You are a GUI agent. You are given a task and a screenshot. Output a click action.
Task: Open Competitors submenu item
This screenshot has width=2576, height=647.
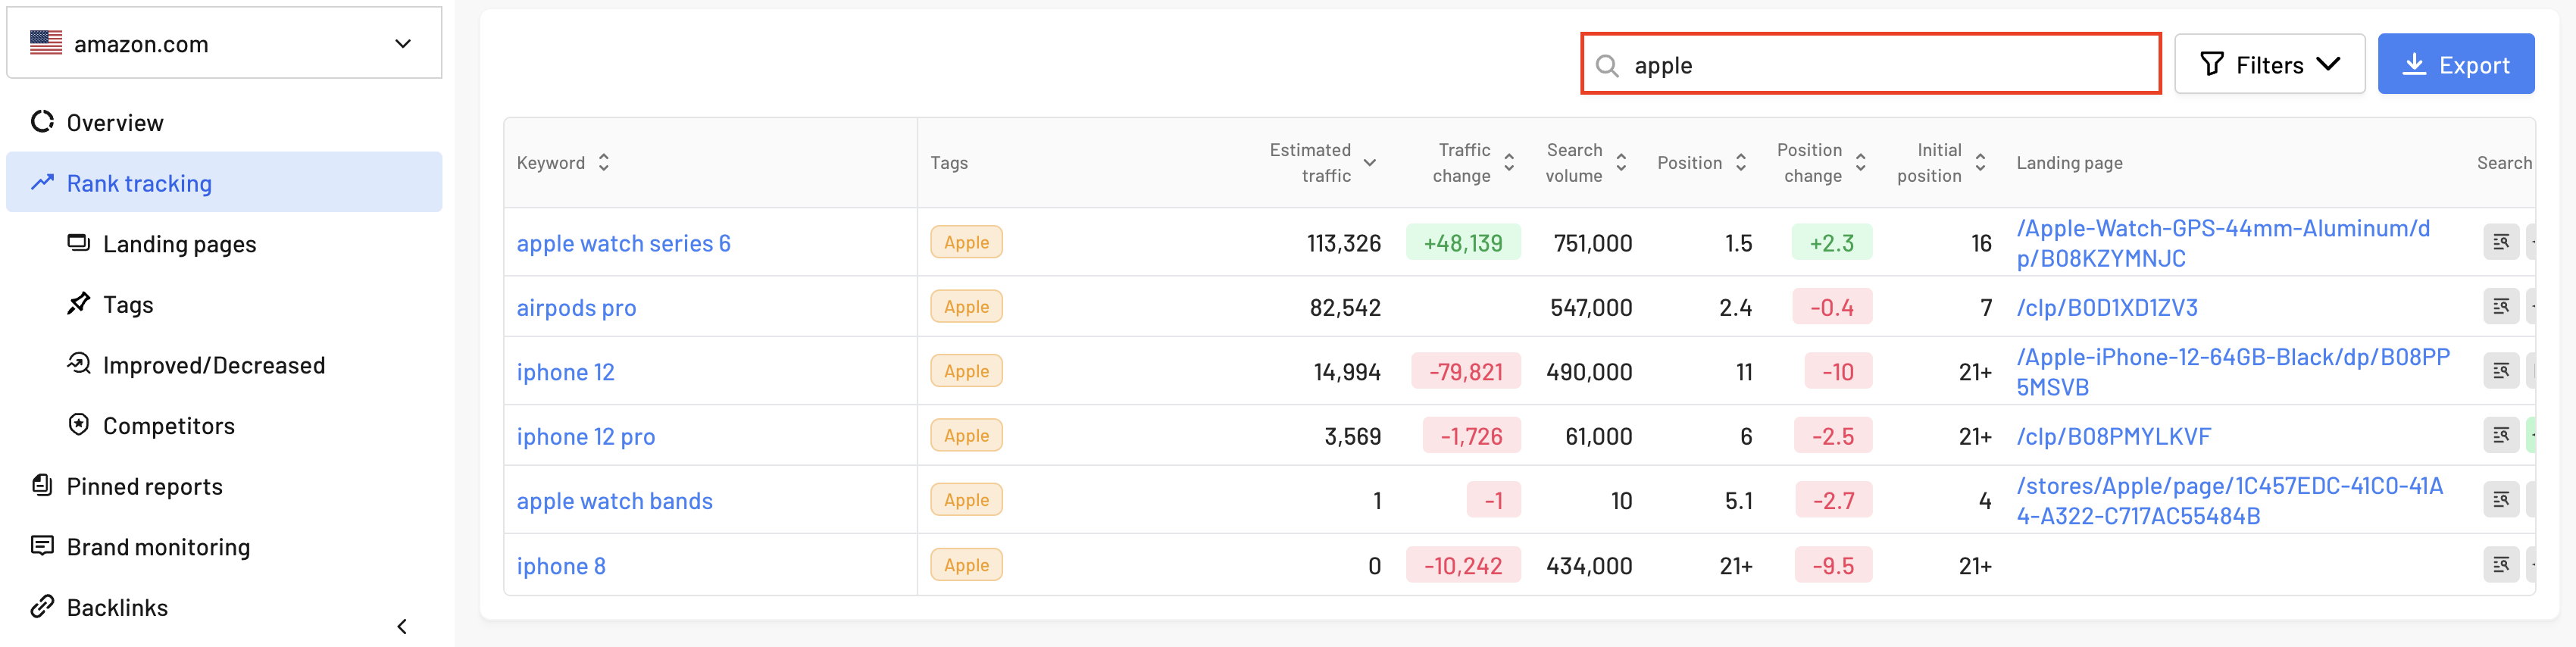pyautogui.click(x=224, y=425)
